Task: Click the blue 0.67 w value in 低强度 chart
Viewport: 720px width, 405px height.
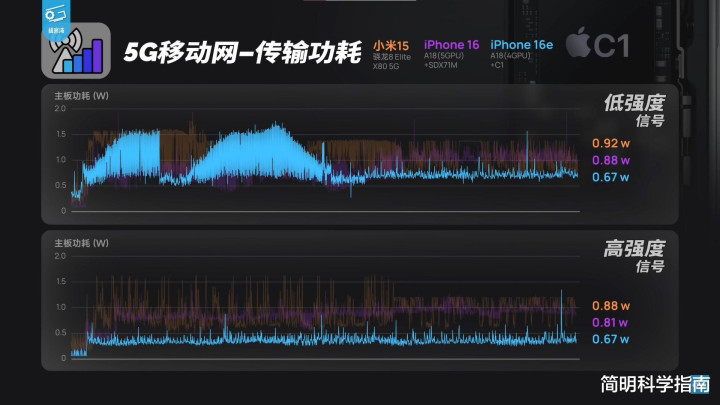Action: click(x=611, y=177)
